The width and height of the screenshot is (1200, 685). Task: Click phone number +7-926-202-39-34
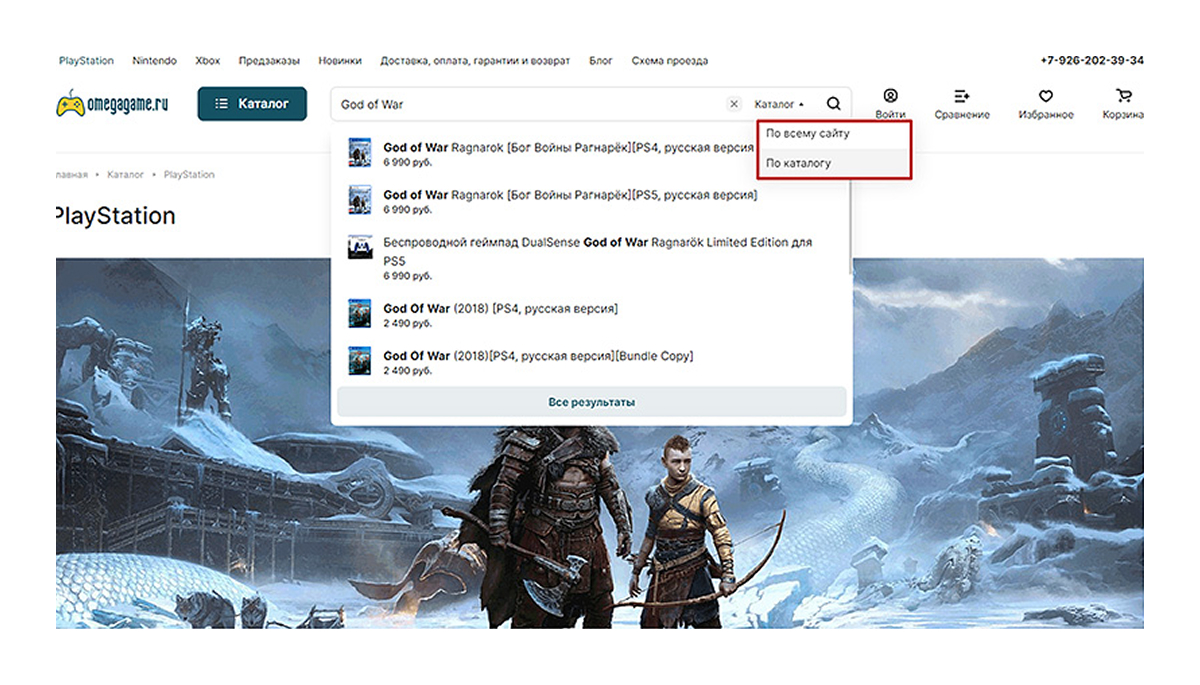pos(1092,61)
